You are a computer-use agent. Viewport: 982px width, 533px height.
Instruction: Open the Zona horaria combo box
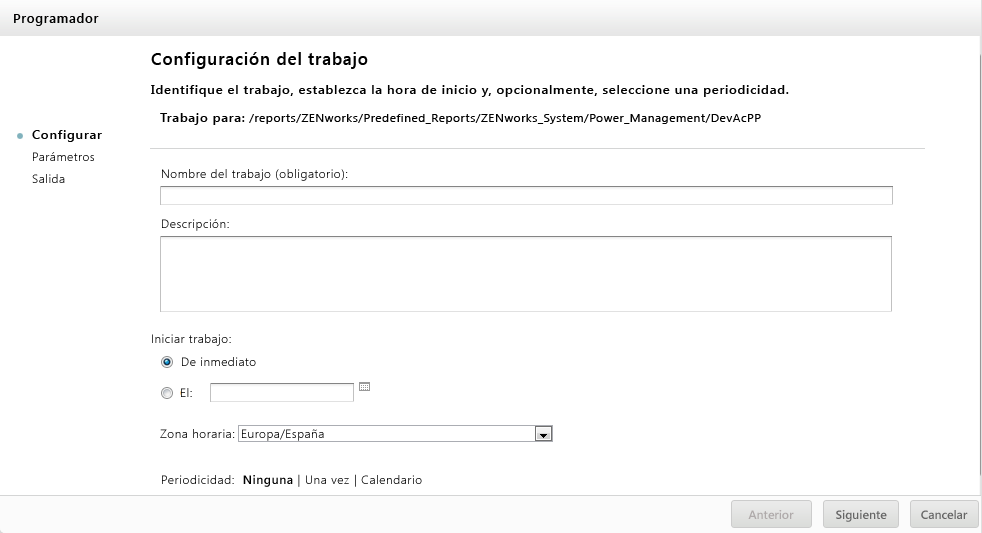(x=387, y=434)
